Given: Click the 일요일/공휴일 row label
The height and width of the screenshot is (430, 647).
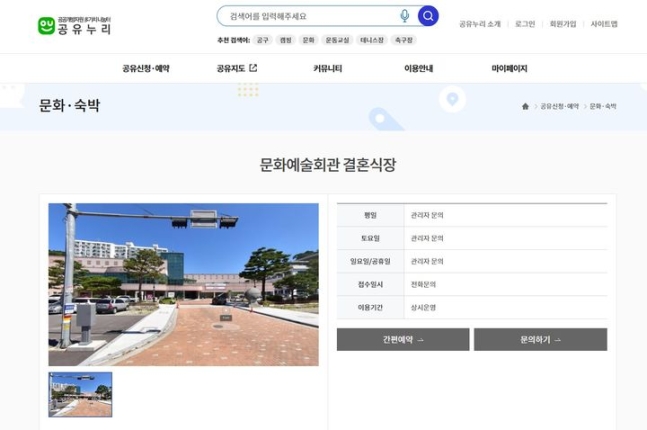Looking at the screenshot, I should [370, 261].
